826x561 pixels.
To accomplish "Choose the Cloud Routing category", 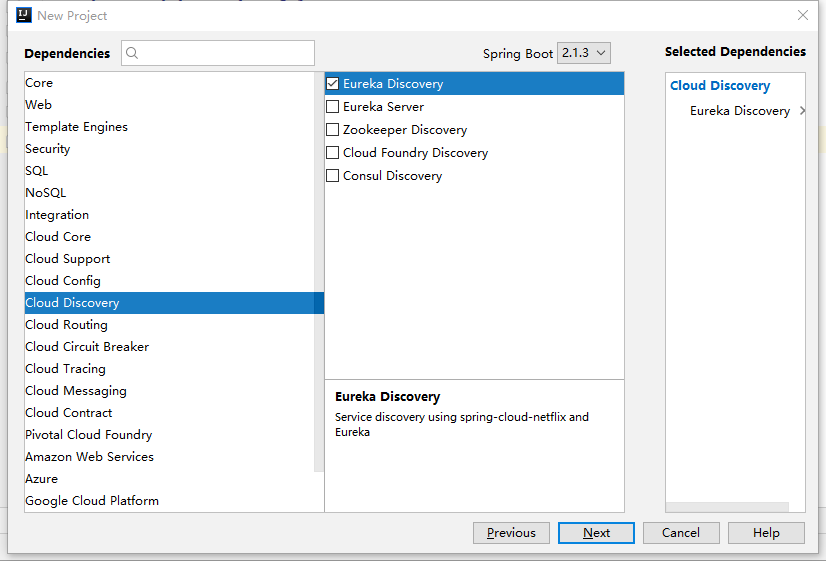I will coord(169,325).
